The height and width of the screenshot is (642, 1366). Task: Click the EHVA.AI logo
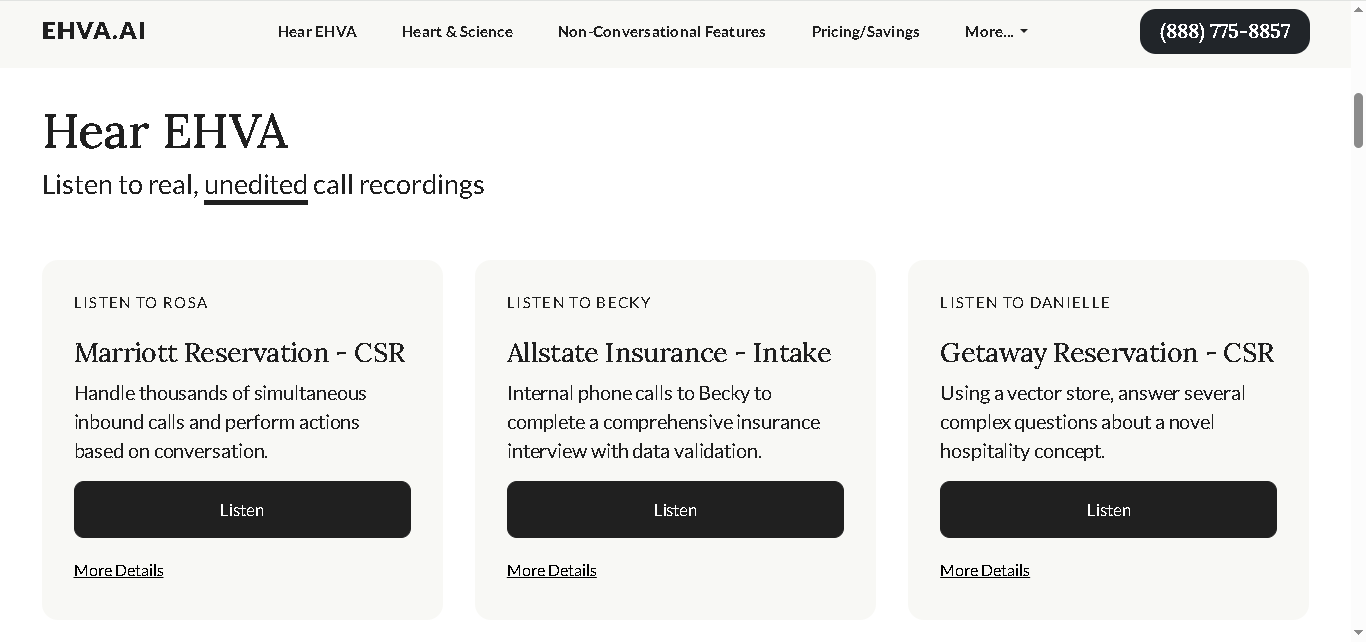[94, 31]
